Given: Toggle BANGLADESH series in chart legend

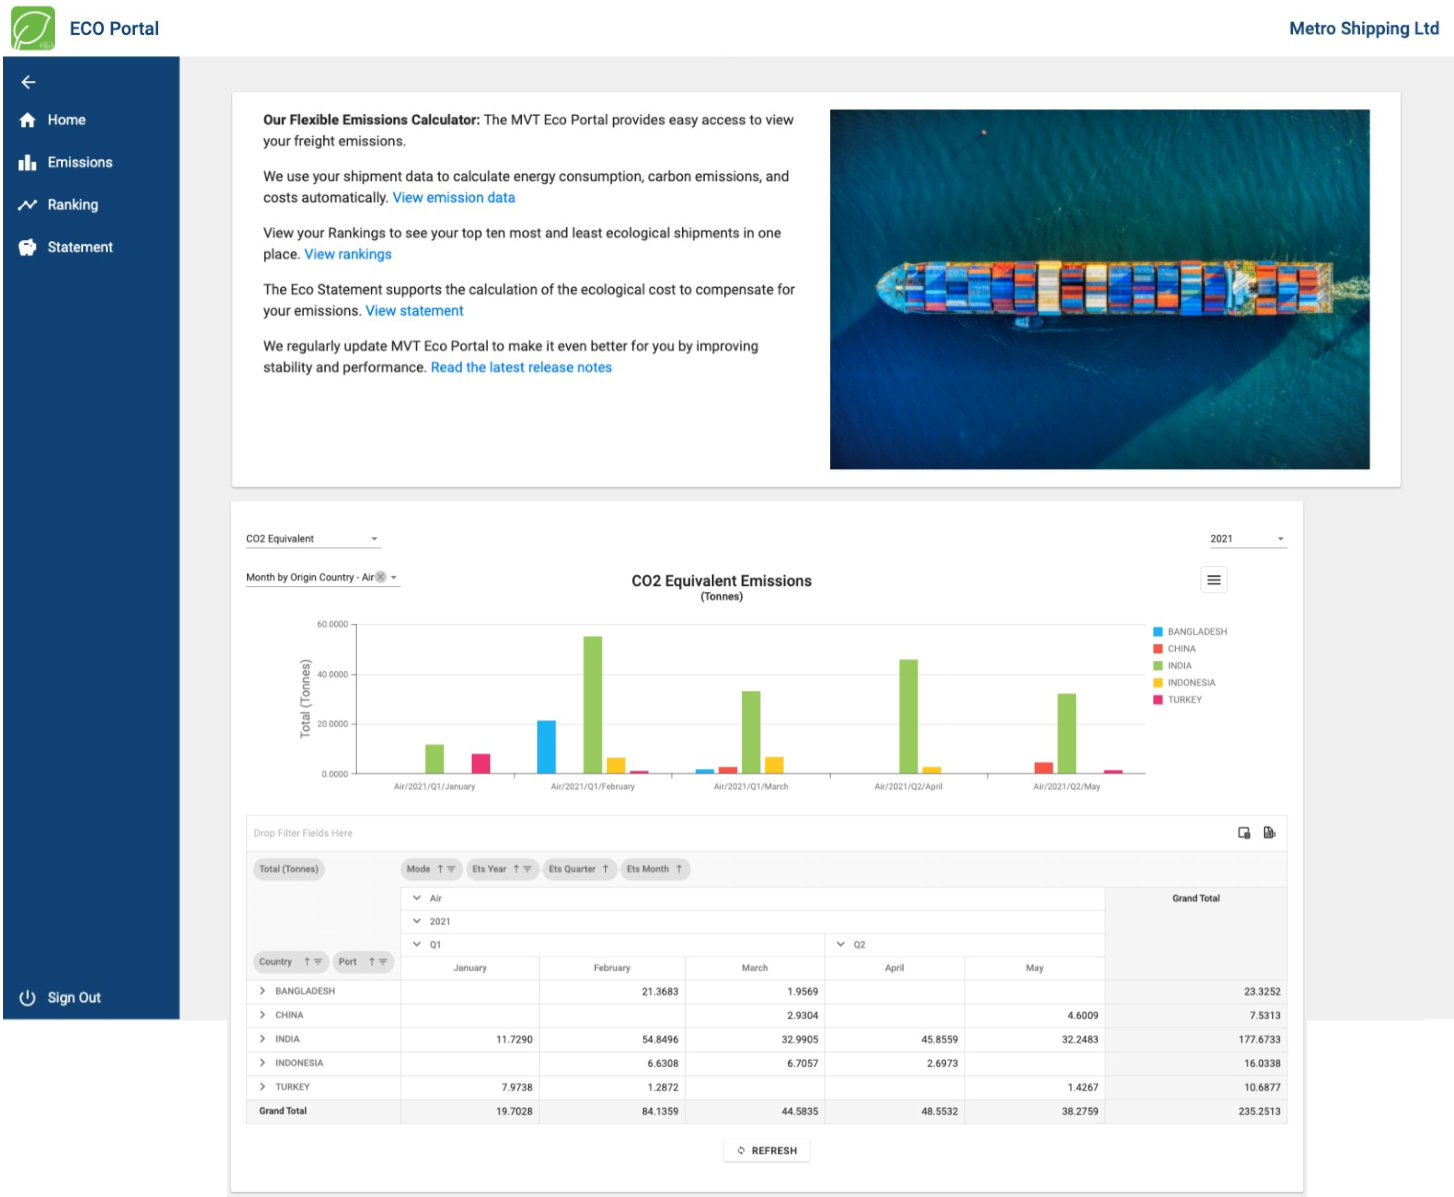Looking at the screenshot, I should 1196,632.
